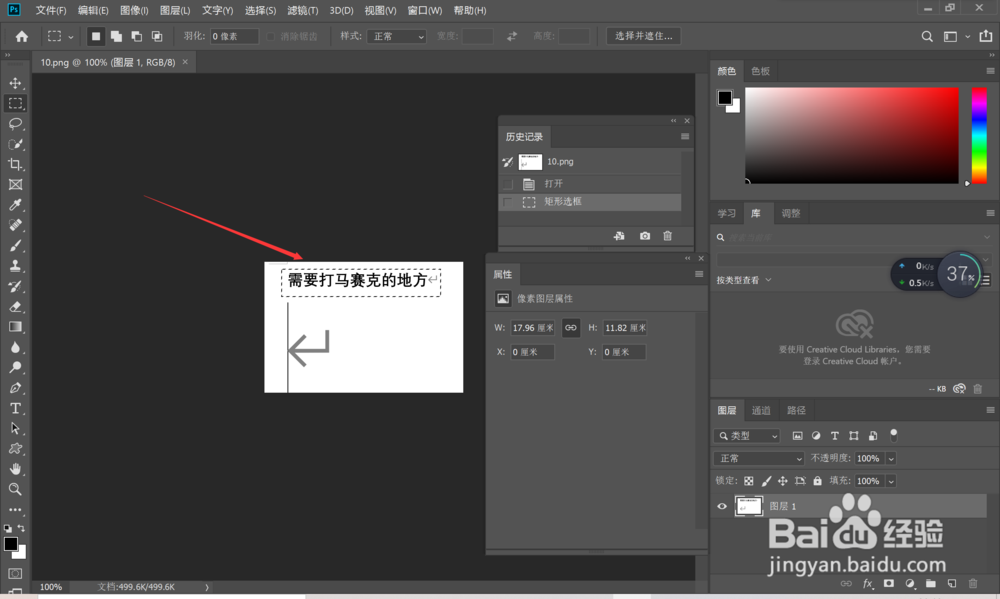The width and height of the screenshot is (1000, 599).
Task: Select the Horizontal Type tool
Action: click(15, 408)
